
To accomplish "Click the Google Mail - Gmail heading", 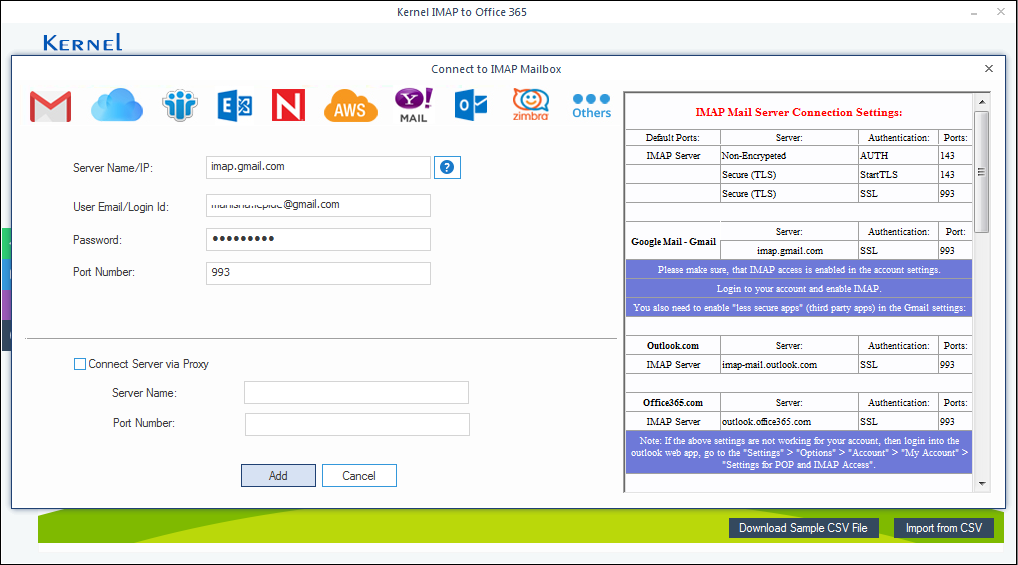I will tap(673, 242).
